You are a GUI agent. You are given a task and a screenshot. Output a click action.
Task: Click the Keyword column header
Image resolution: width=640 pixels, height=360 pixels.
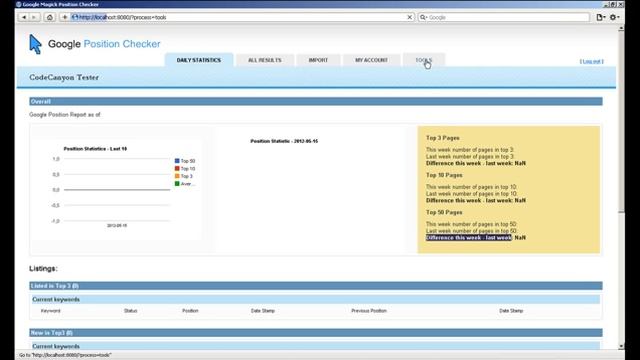(x=51, y=311)
